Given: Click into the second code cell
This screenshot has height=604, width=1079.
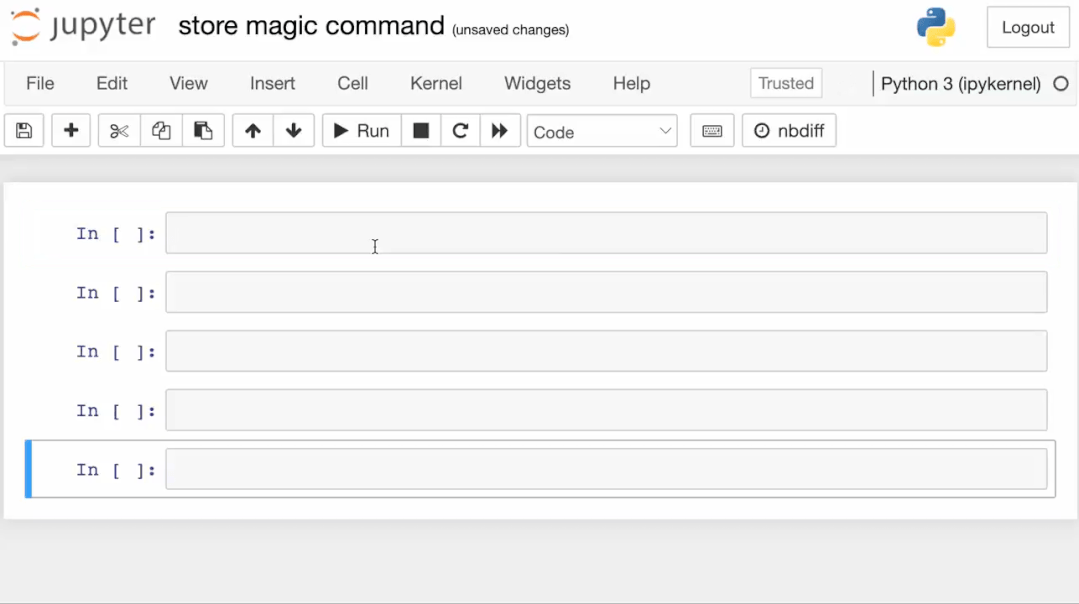Looking at the screenshot, I should [x=606, y=292].
